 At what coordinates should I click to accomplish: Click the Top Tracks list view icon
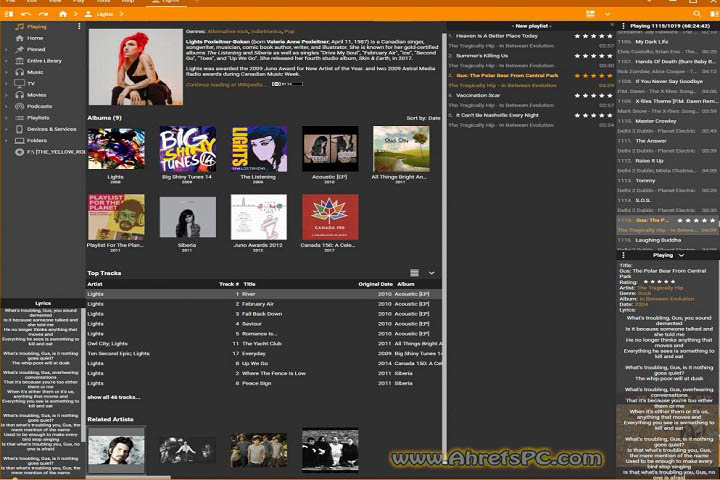(x=414, y=273)
